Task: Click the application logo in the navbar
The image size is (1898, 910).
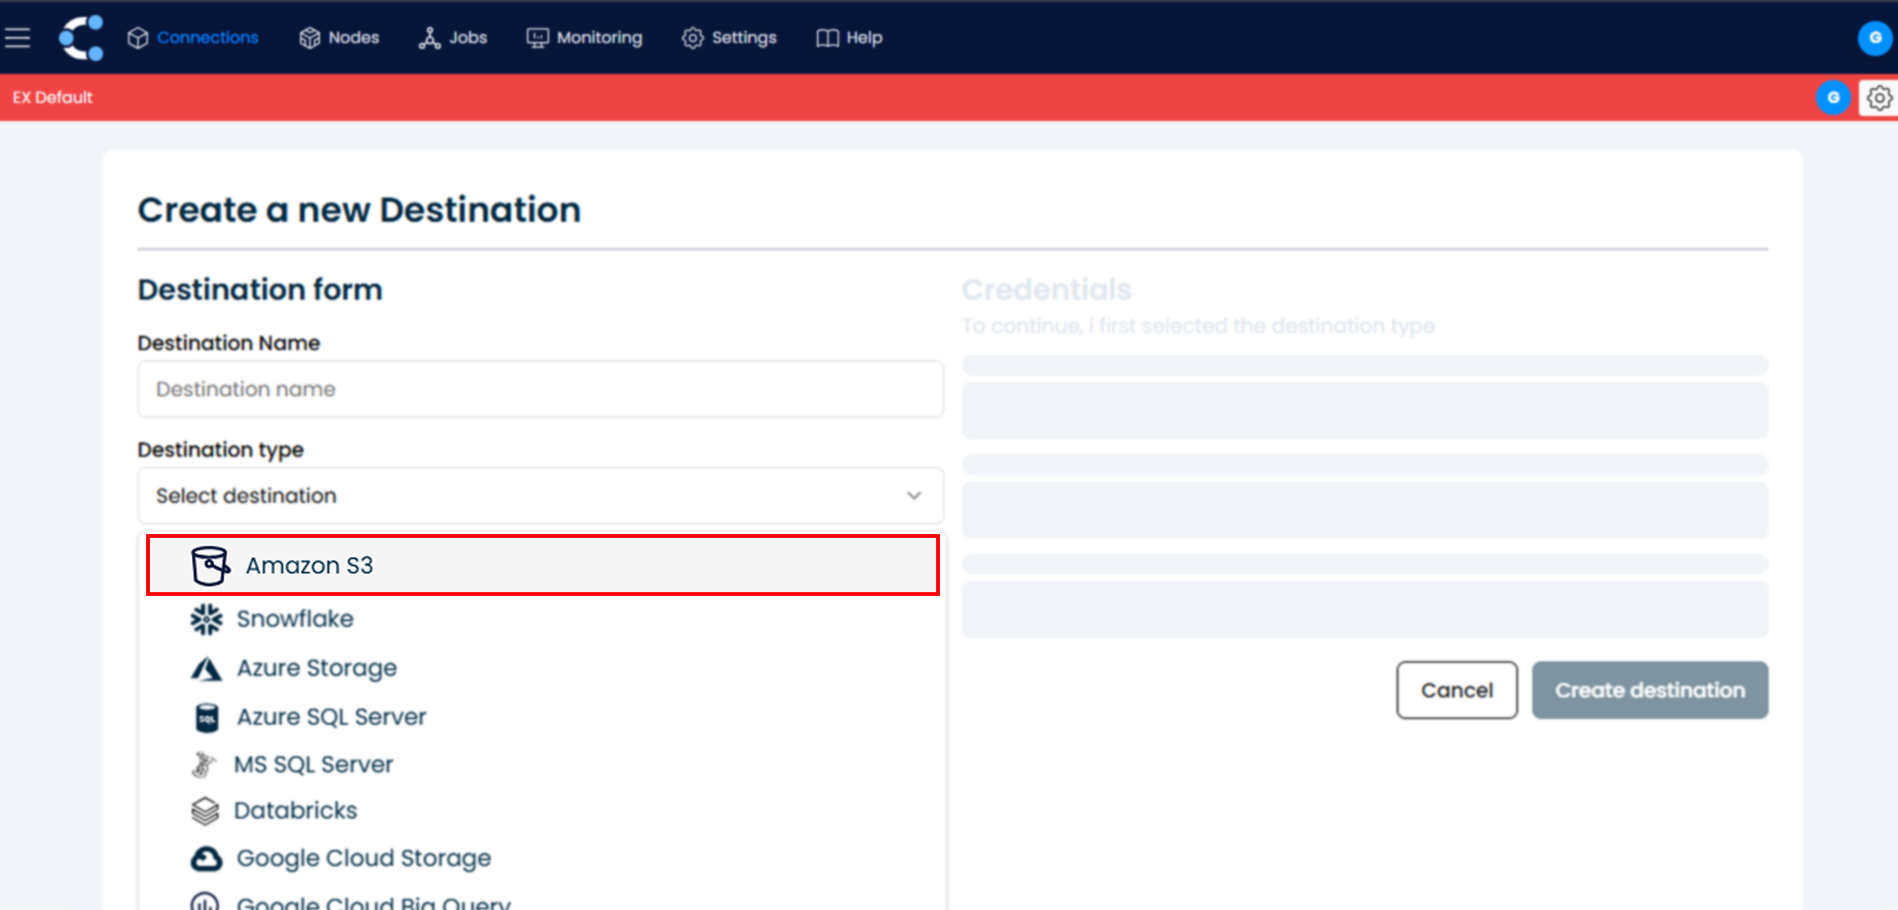Action: coord(80,37)
